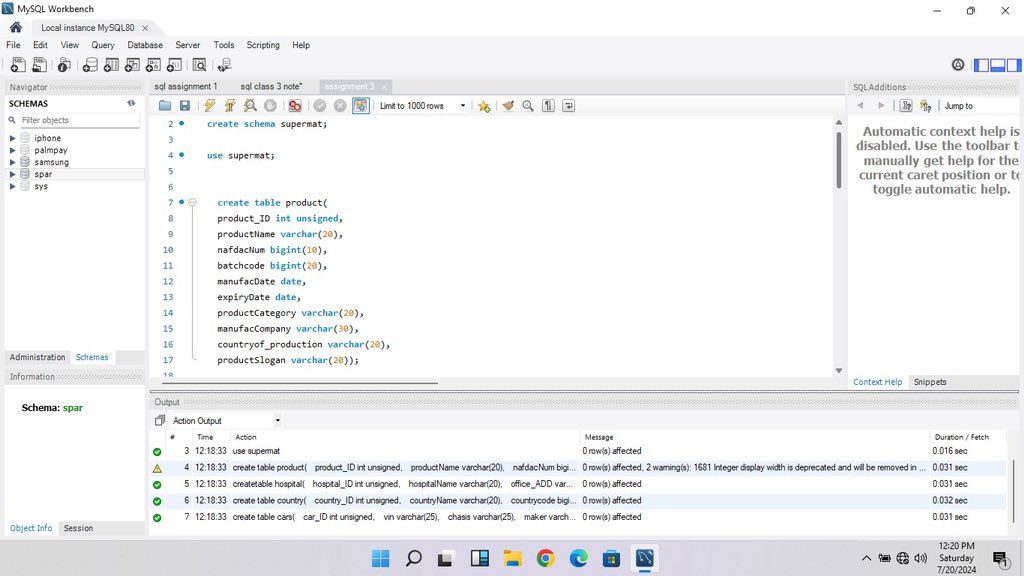
Task: Save the script to file
Action: 185,106
